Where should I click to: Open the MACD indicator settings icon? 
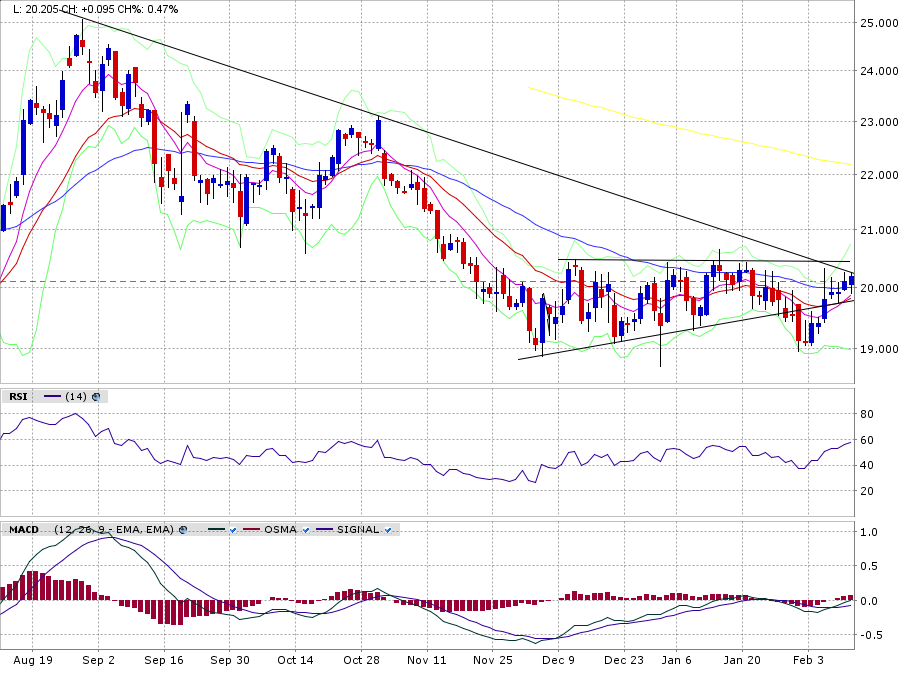pos(183,529)
